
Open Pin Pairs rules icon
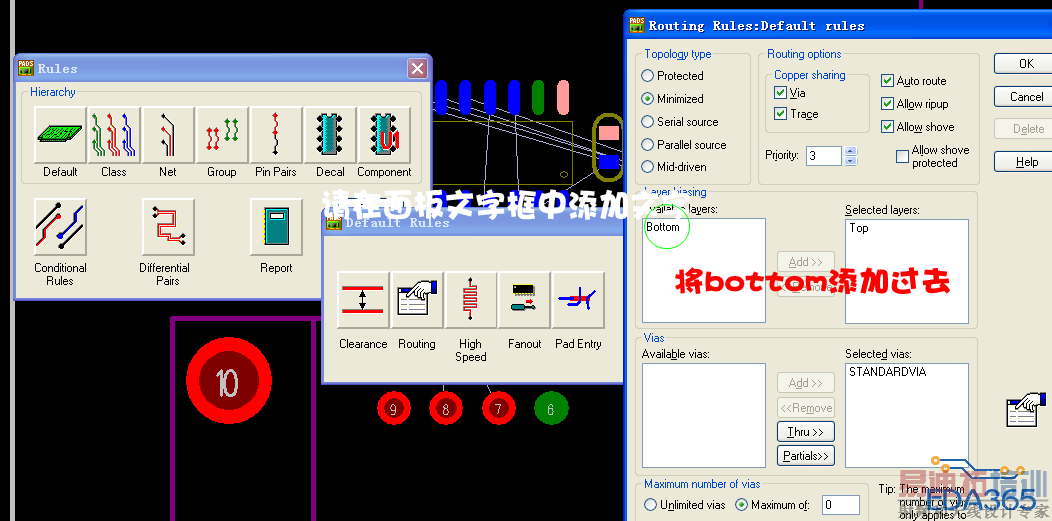(x=276, y=135)
